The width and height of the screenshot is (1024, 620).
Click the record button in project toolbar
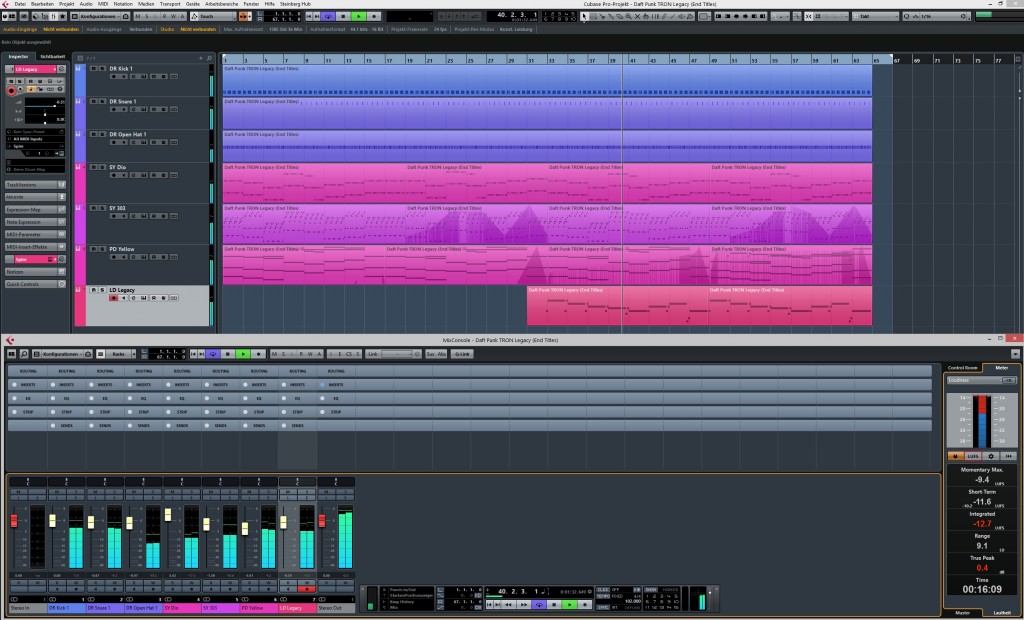(x=374, y=16)
